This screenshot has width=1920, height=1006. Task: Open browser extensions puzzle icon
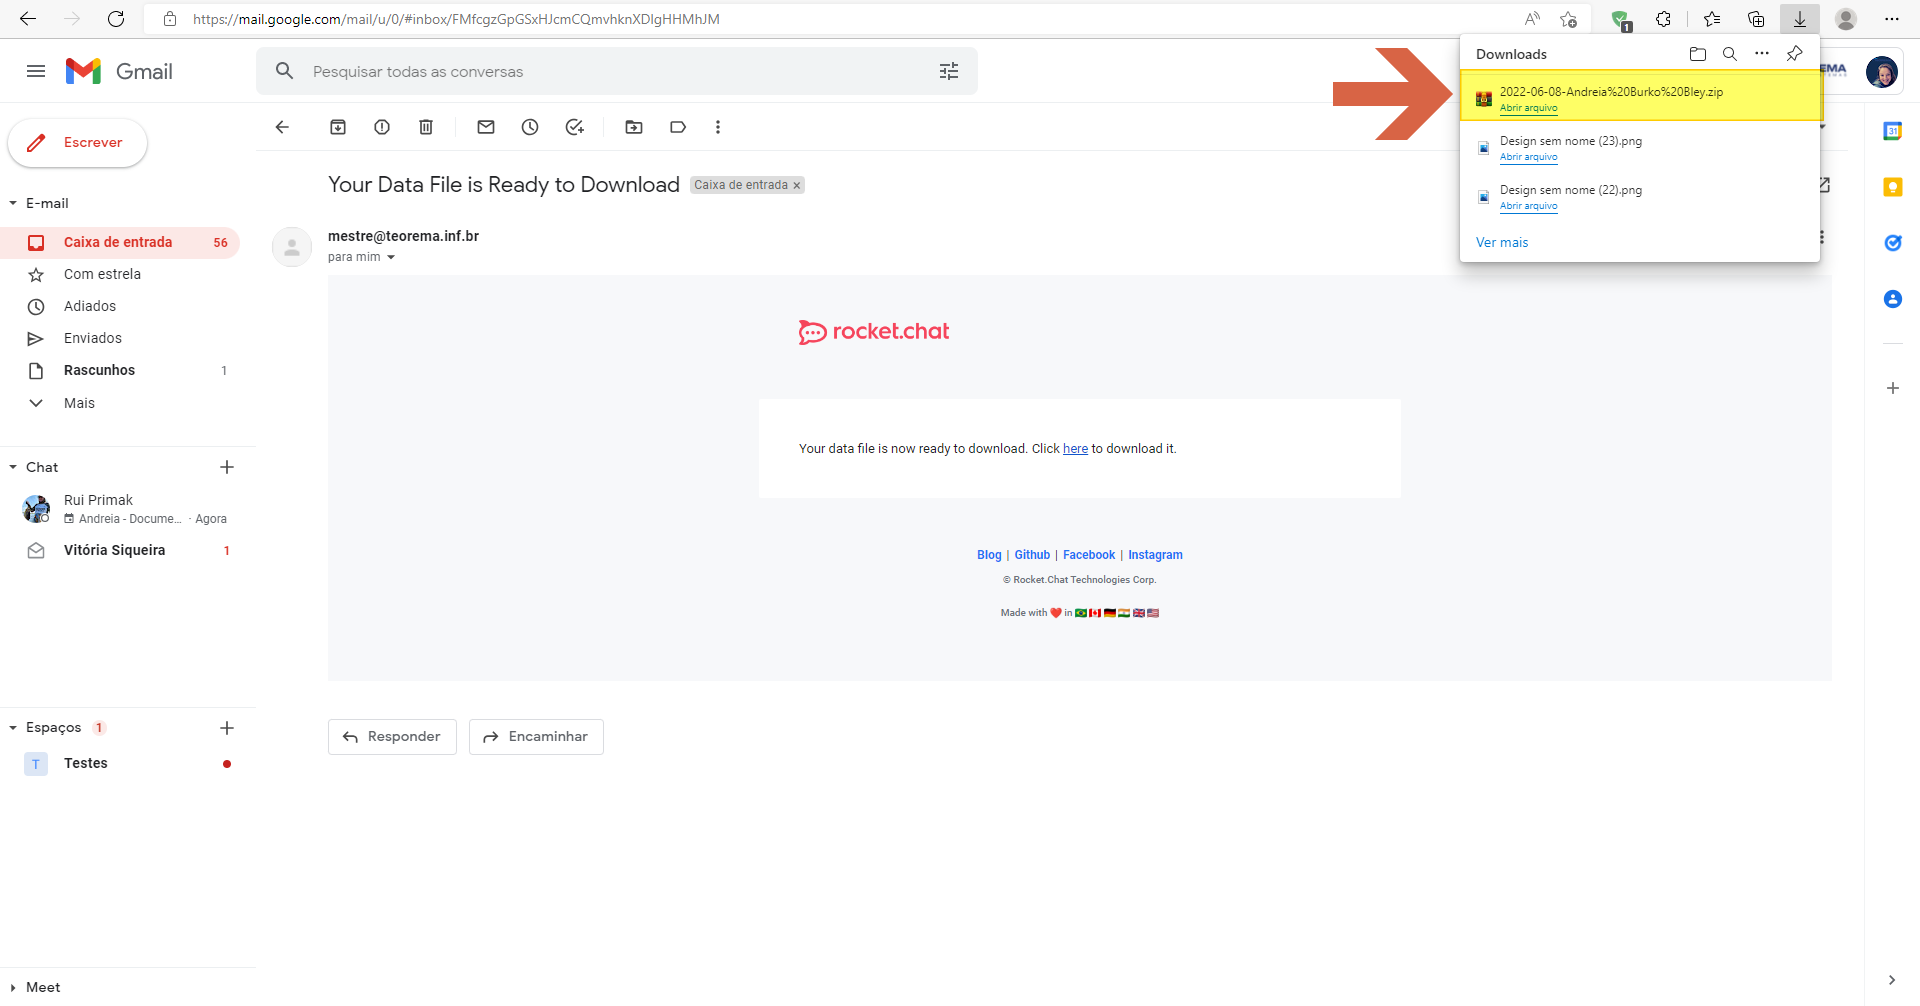(1664, 19)
